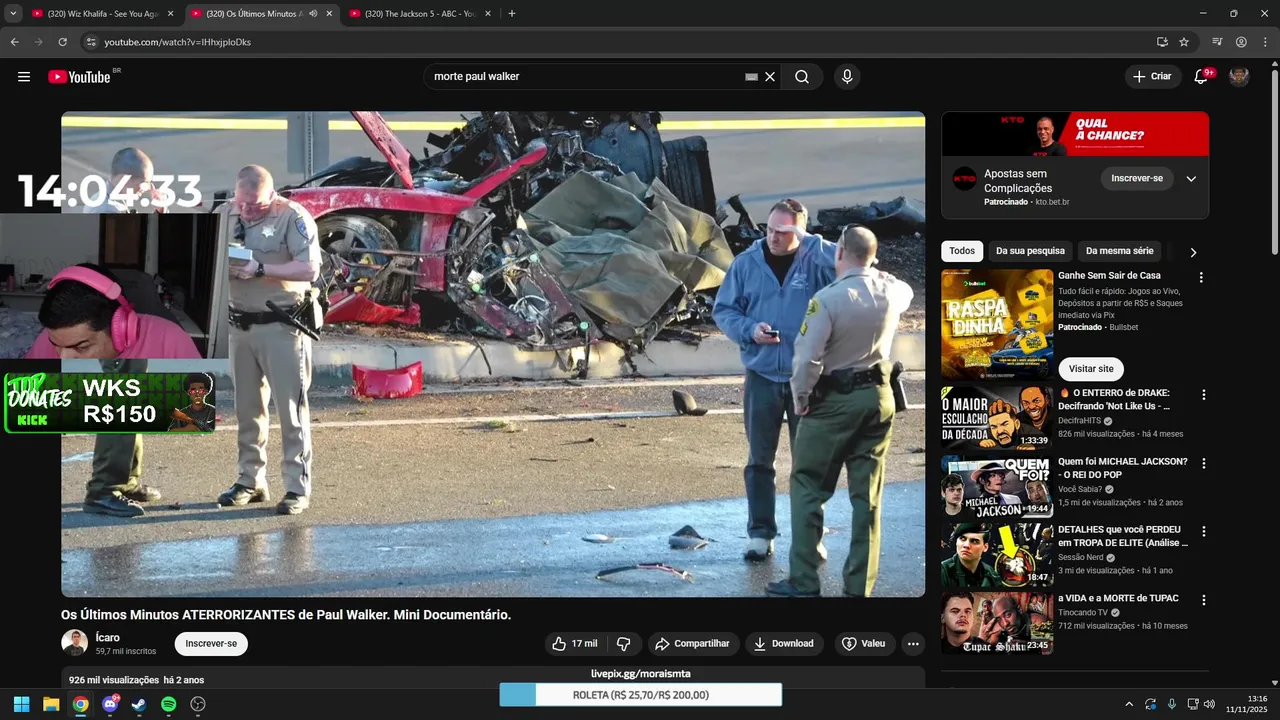This screenshot has height=720, width=1280.
Task: Open the Windows Start menu
Action: pos(21,704)
